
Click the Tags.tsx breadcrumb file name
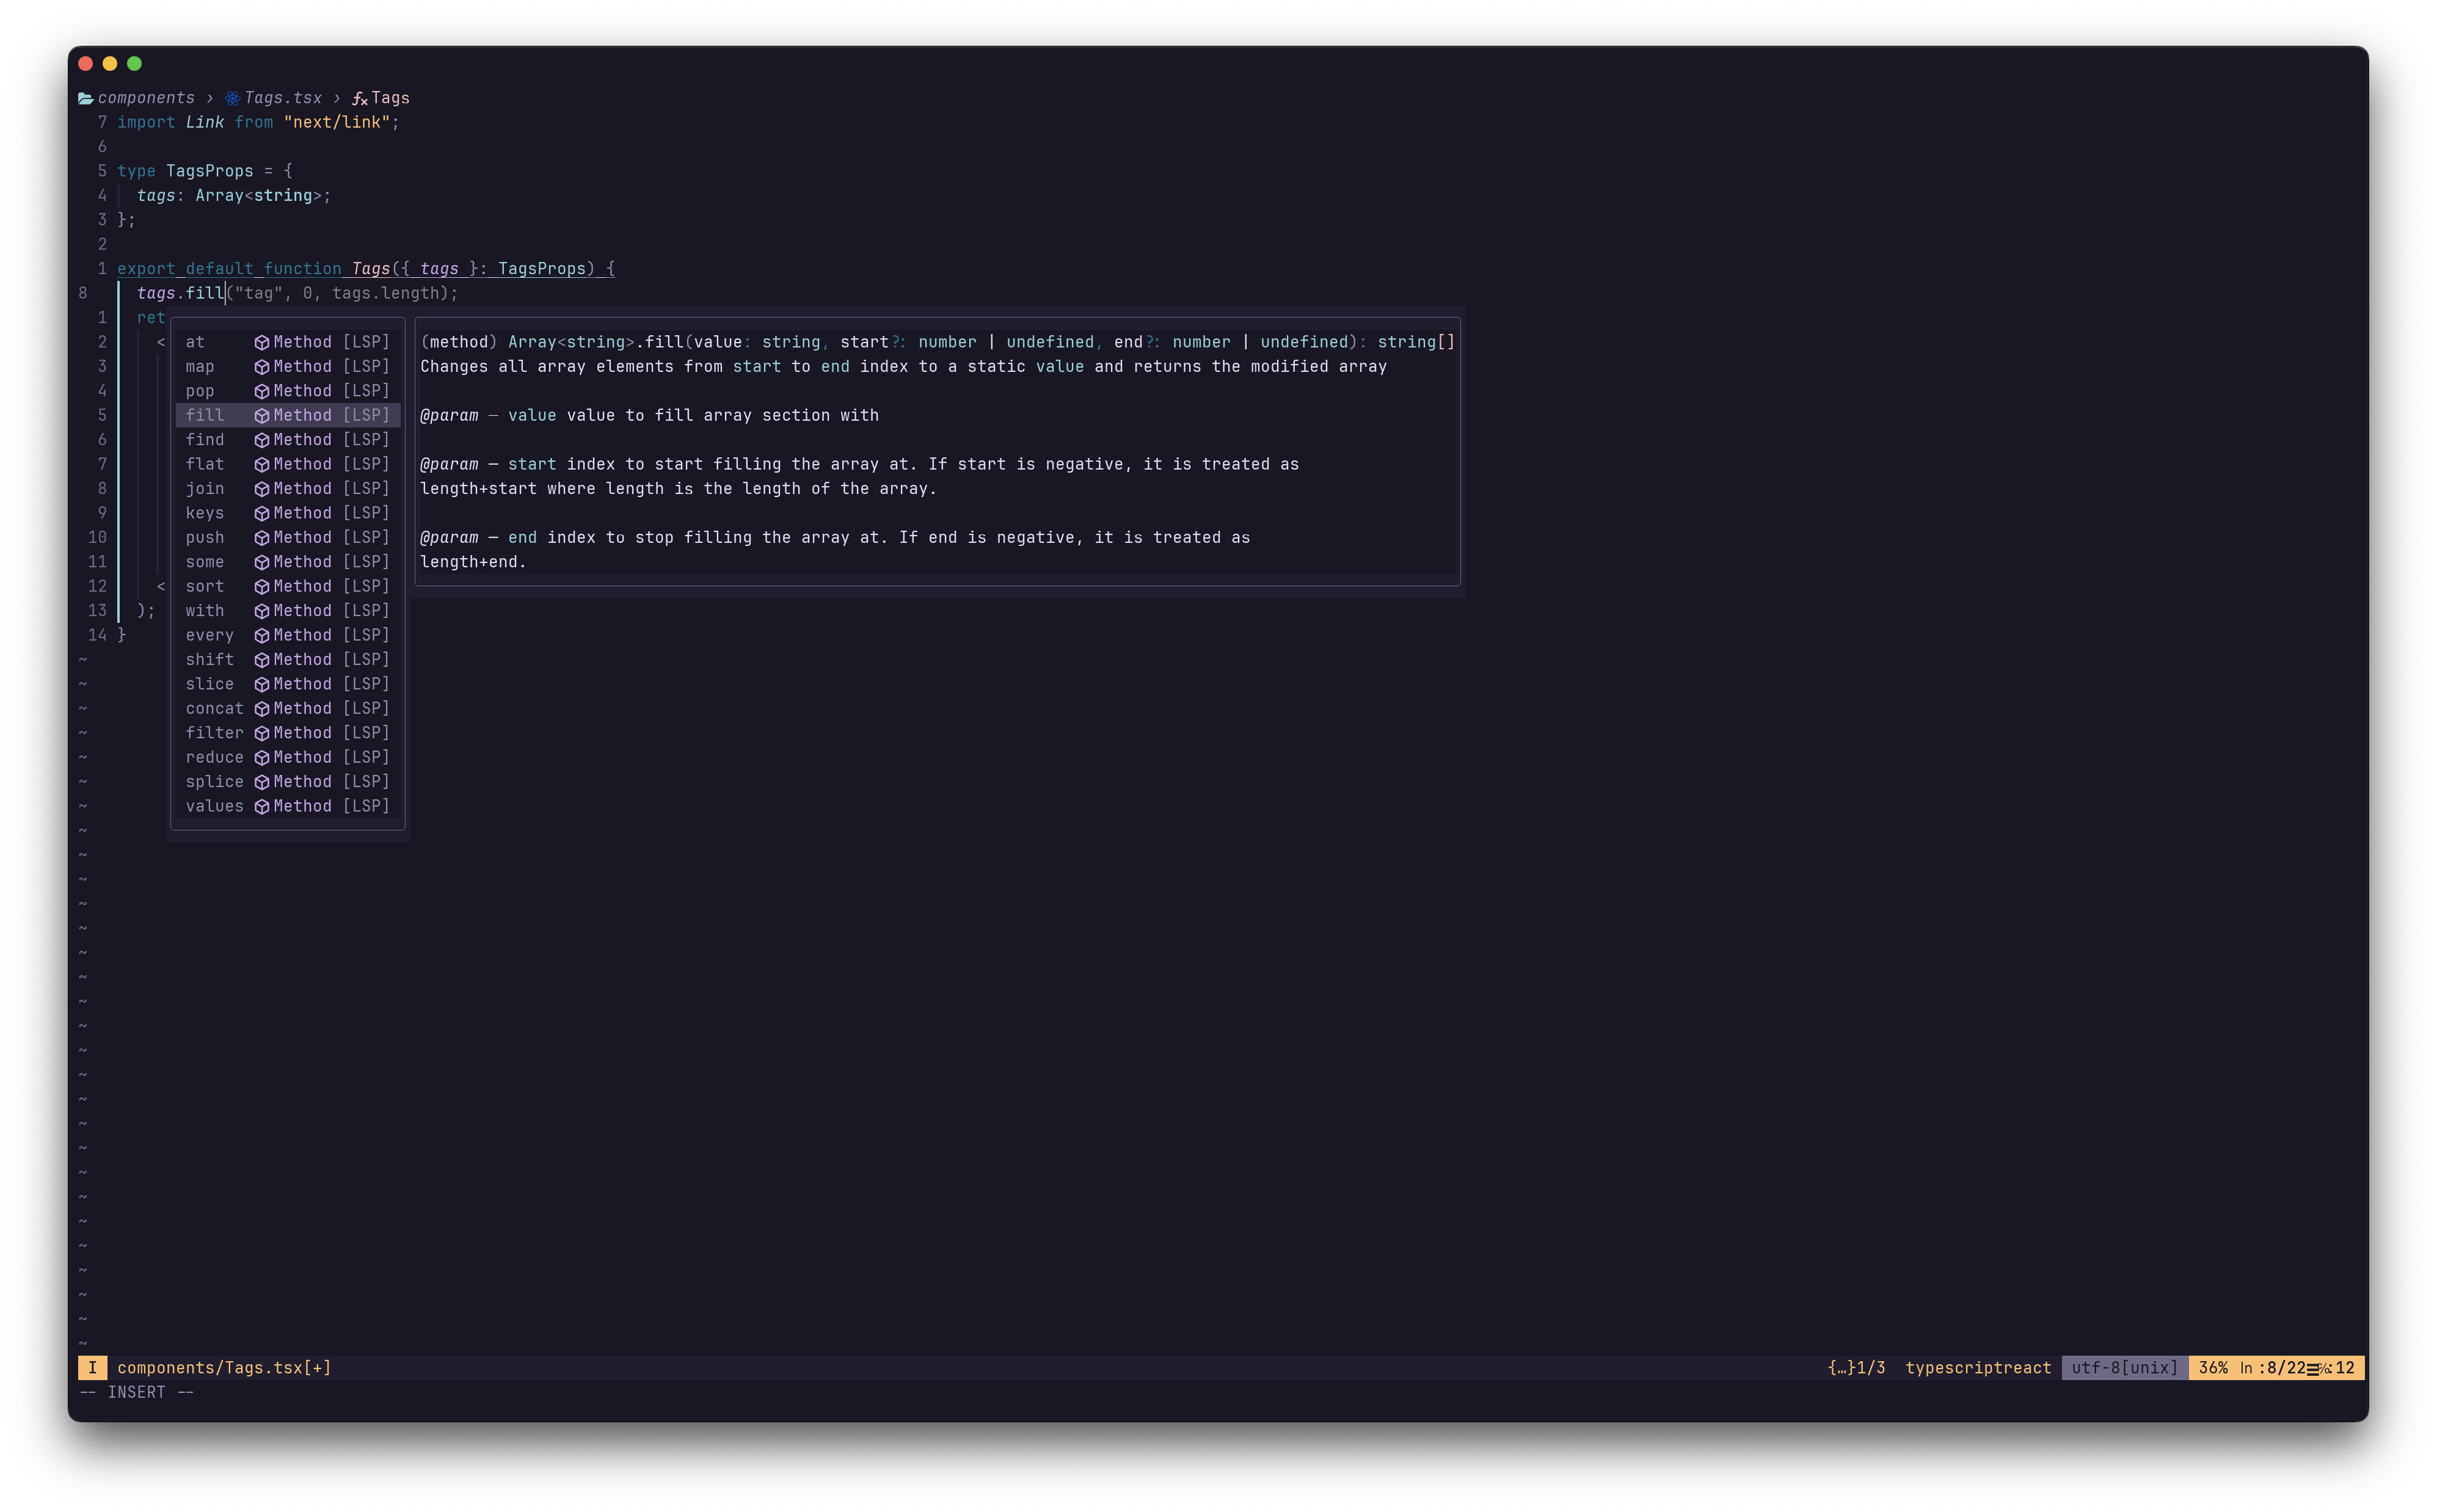pos(283,98)
